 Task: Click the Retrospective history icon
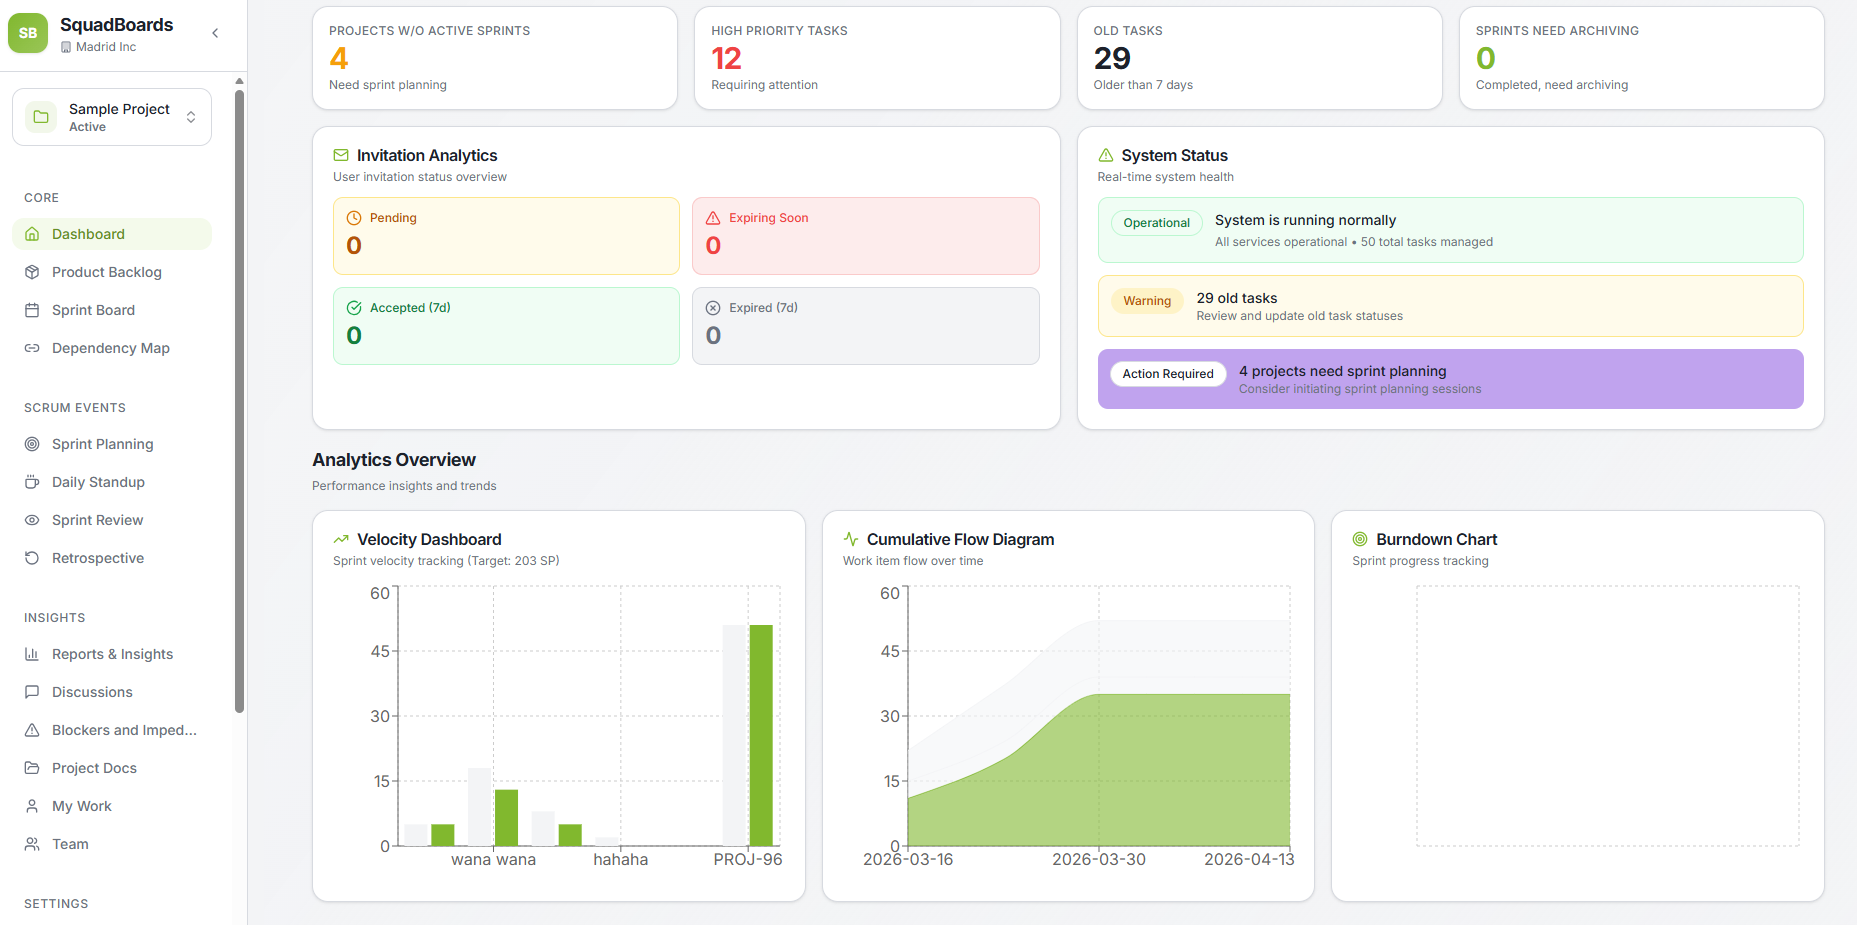[32, 558]
